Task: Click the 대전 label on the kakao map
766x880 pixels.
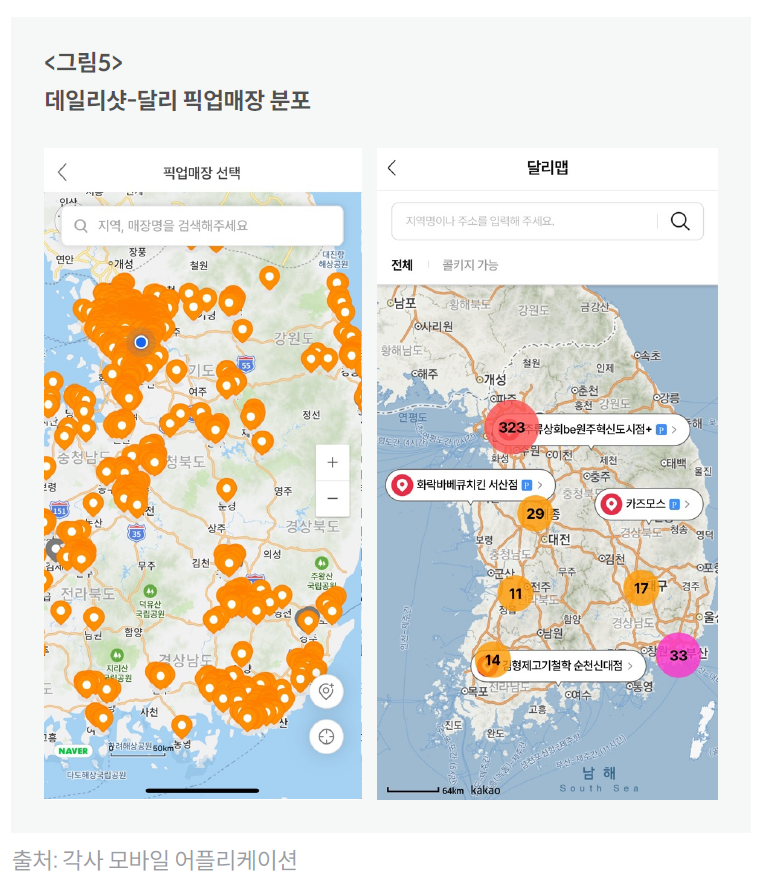Action: pyautogui.click(x=559, y=539)
